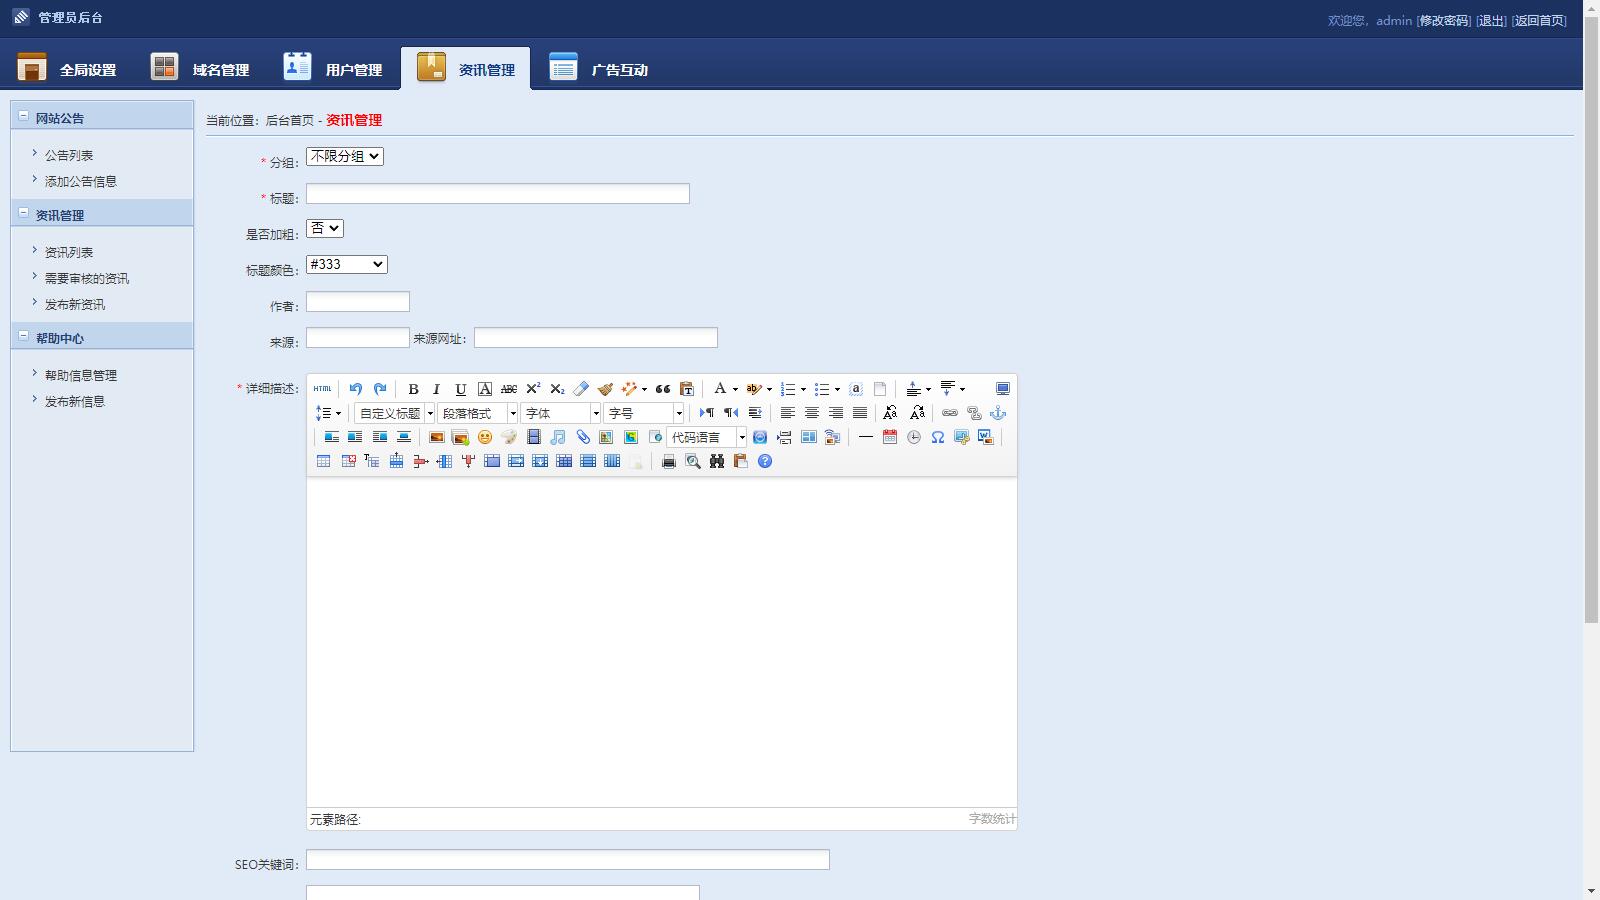Toggle underline formatting in editor
The image size is (1600, 900).
[x=460, y=389]
